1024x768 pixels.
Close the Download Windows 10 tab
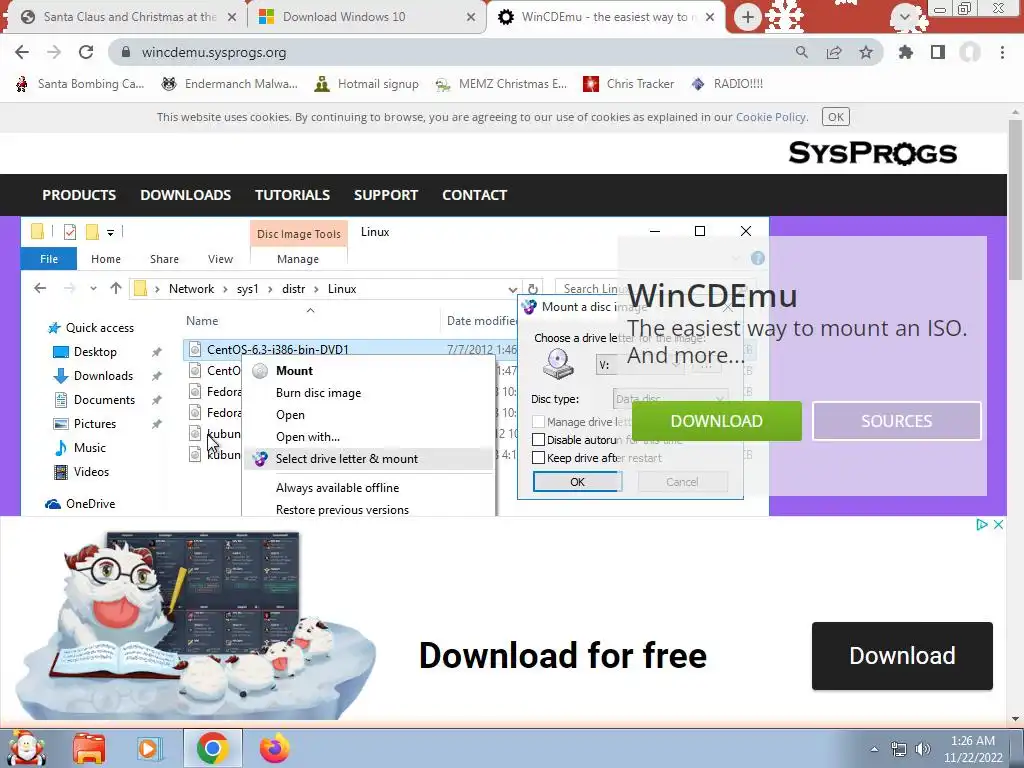pyautogui.click(x=471, y=17)
